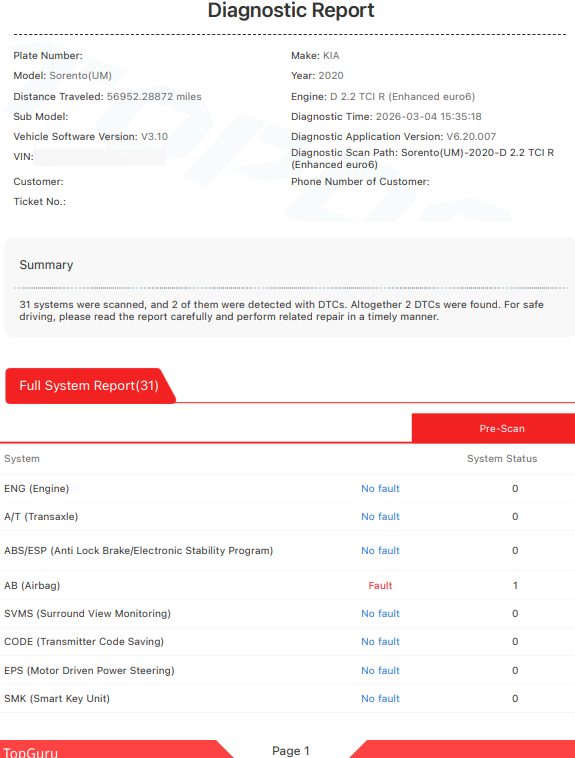Click the blank VIN field

click(x=99, y=157)
